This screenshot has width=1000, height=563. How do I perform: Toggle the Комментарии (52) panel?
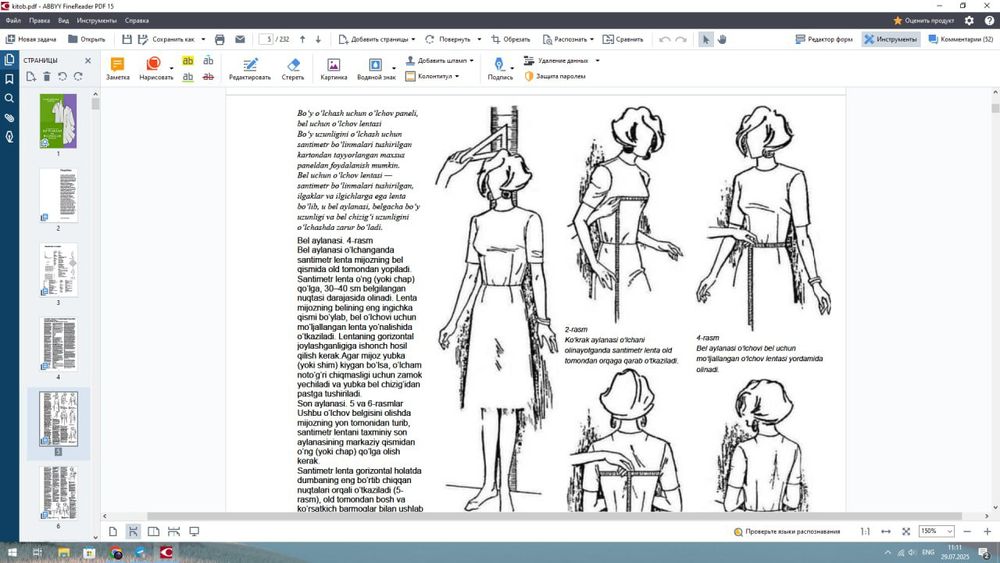coord(960,39)
